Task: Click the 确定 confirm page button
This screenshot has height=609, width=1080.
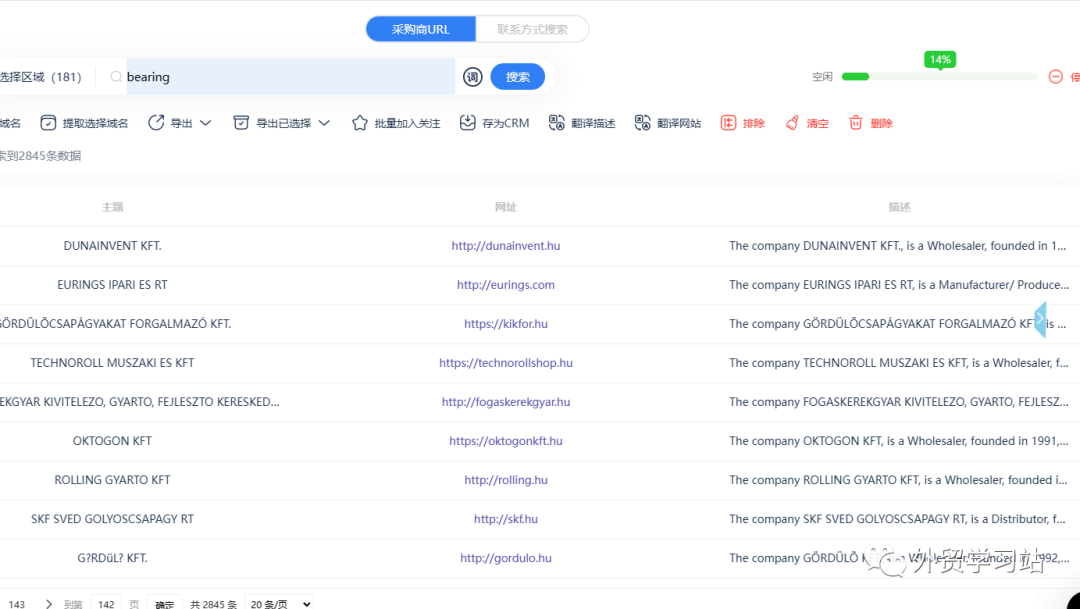Action: click(x=165, y=603)
